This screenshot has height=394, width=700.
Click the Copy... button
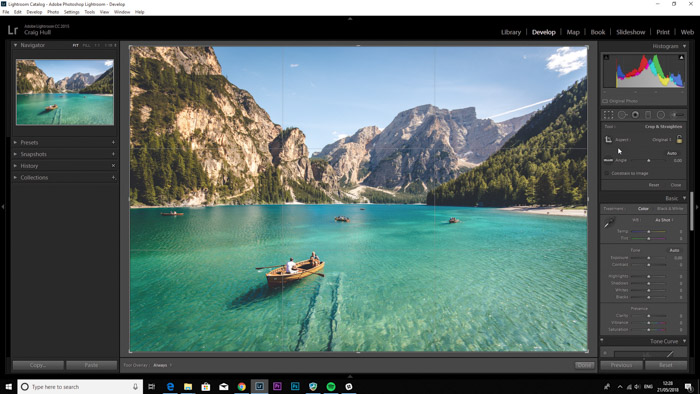point(38,365)
